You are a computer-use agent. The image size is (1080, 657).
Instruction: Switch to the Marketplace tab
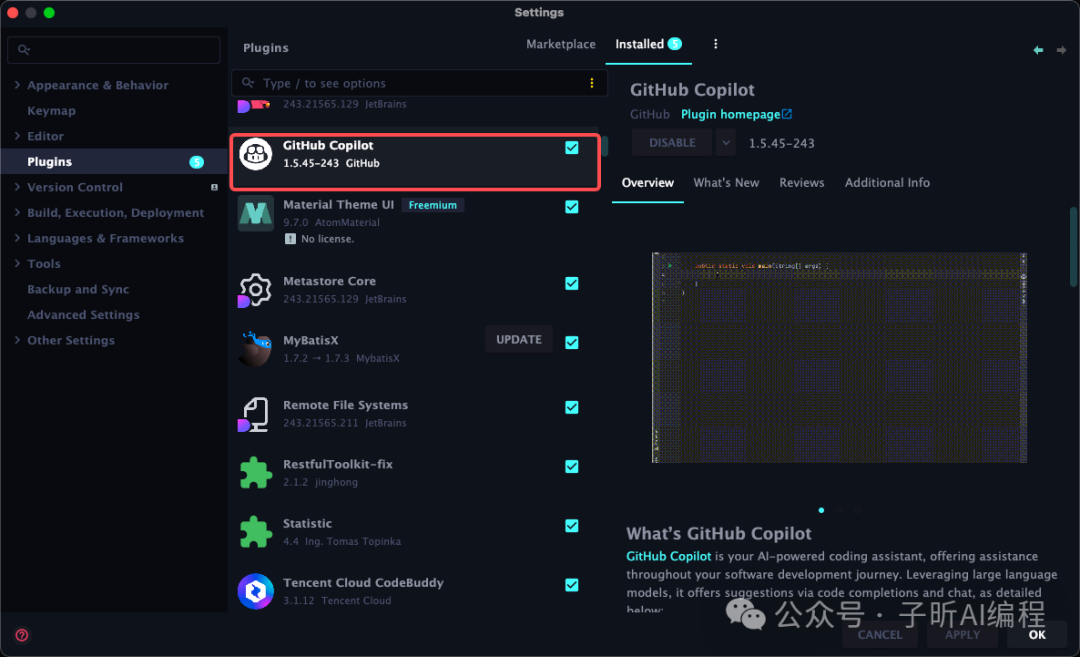561,44
